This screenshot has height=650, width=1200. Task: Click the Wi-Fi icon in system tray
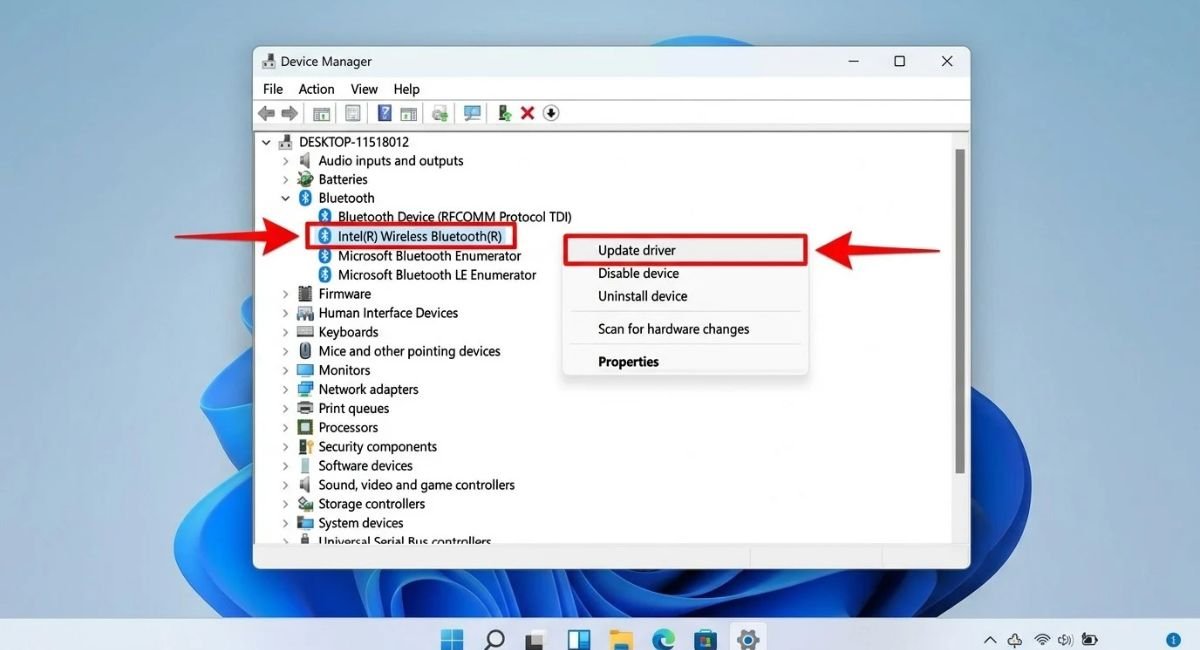[1042, 639]
